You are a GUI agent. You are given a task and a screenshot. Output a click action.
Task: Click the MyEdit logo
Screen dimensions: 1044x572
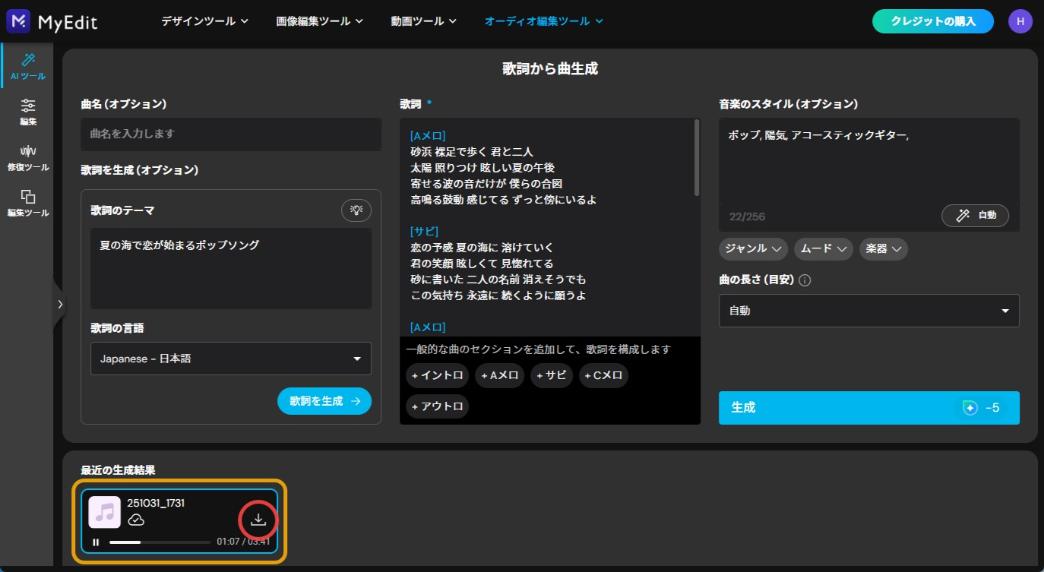[52, 21]
